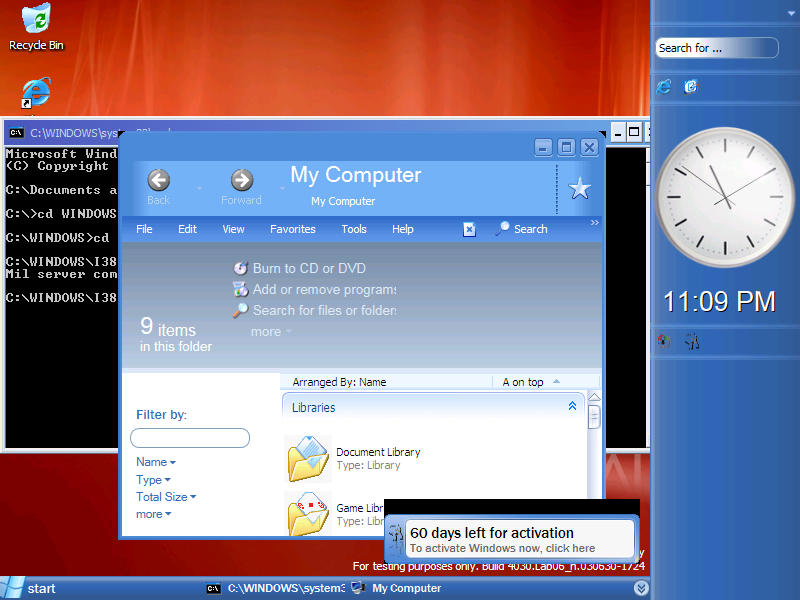Click Burn to CD or DVD link
The width and height of the screenshot is (800, 600).
[x=309, y=268]
